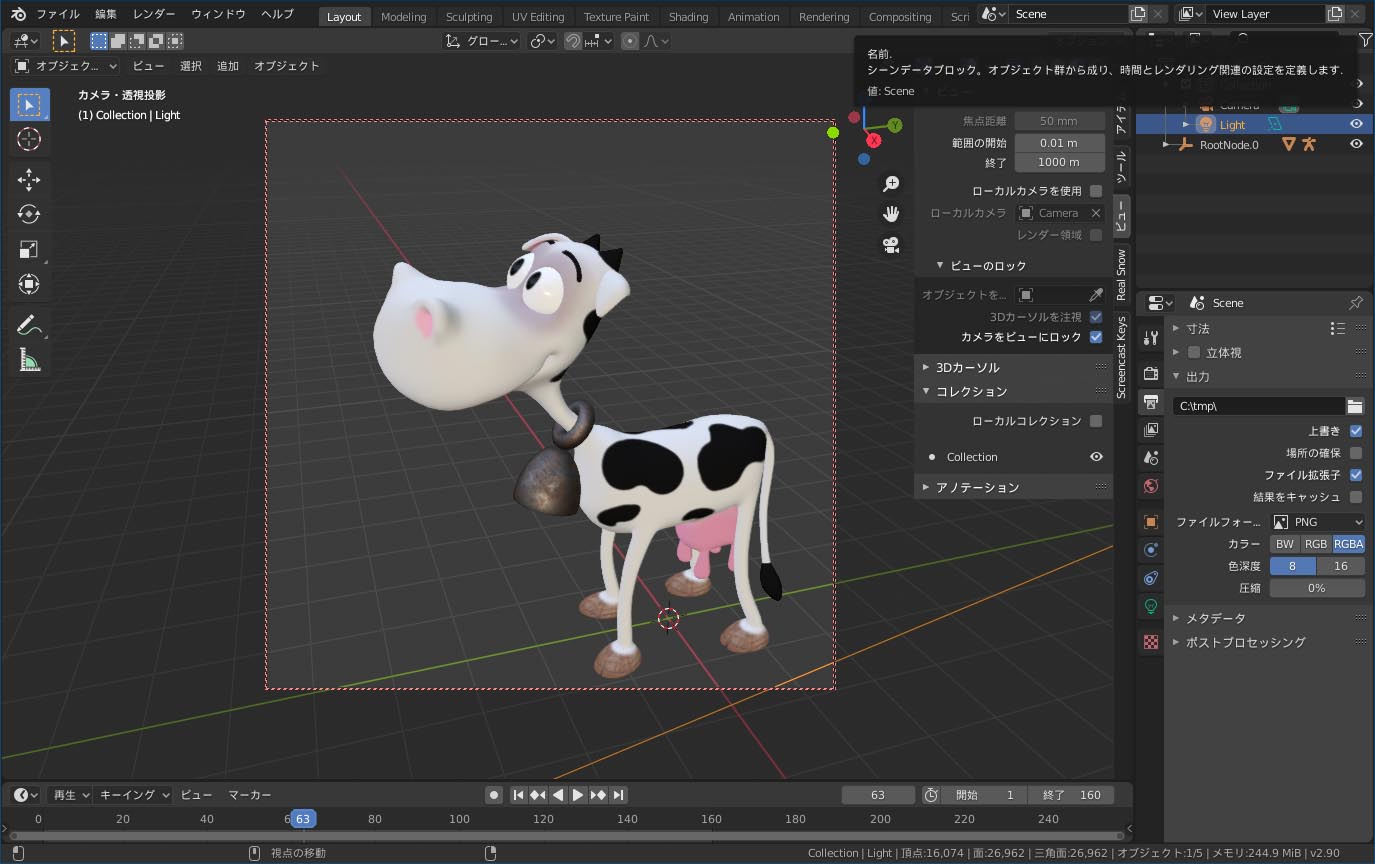Adjust the 圧縮 compression slider
This screenshot has height=864, width=1375.
click(x=1317, y=587)
